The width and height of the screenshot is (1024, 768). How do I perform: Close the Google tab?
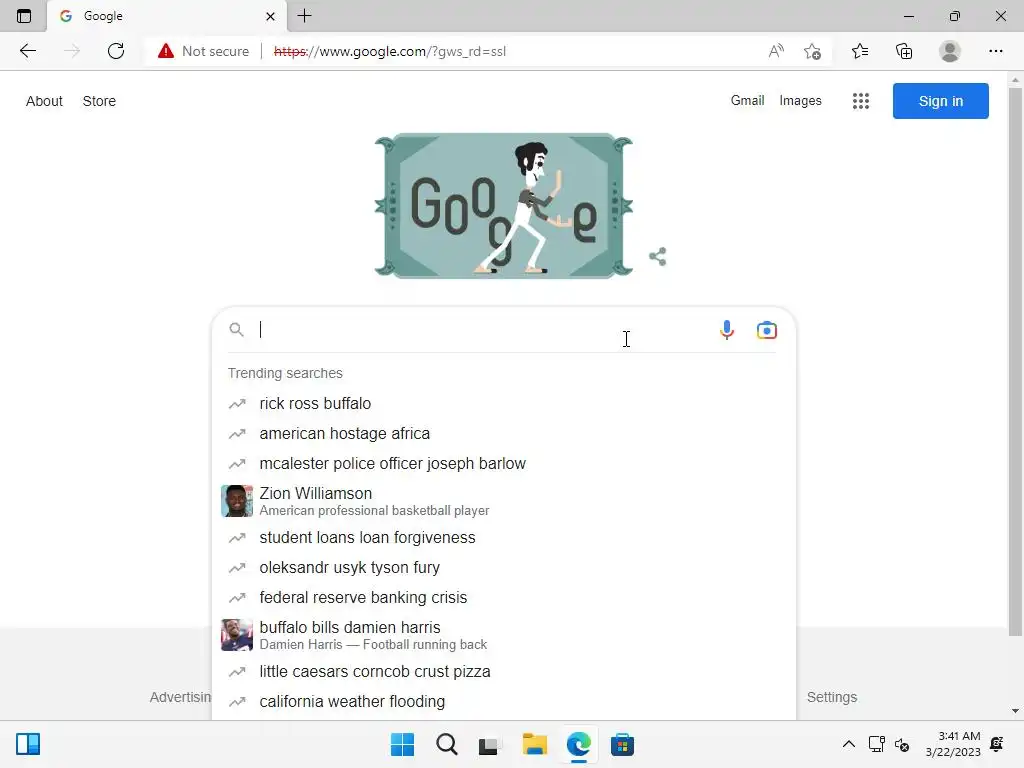(270, 16)
